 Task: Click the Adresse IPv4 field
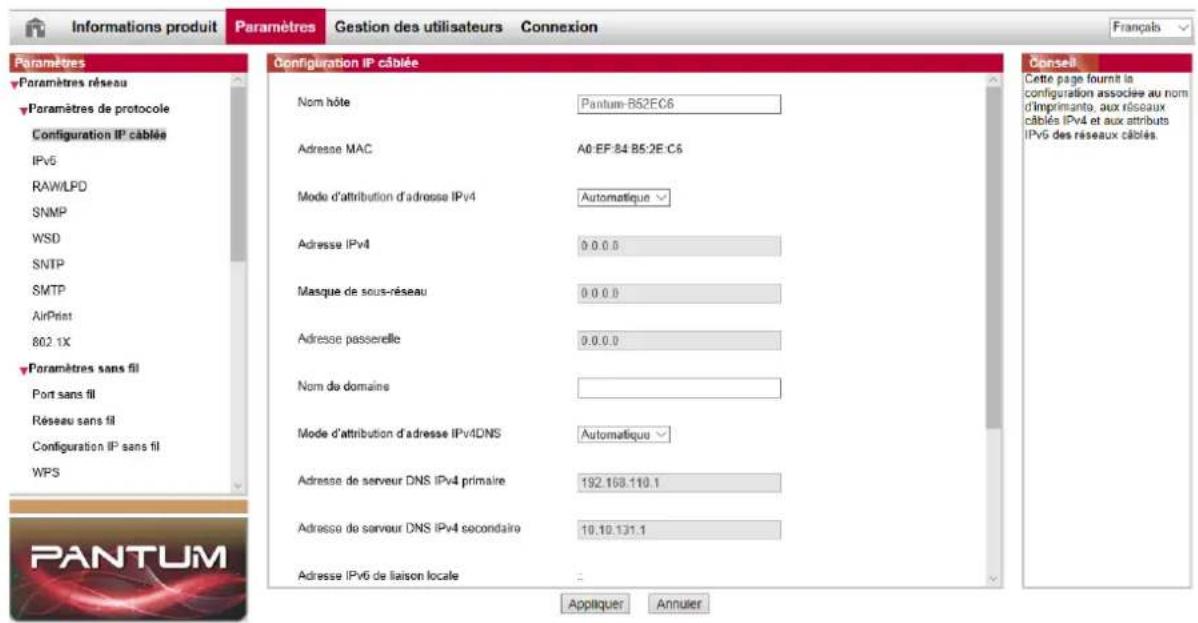point(679,246)
